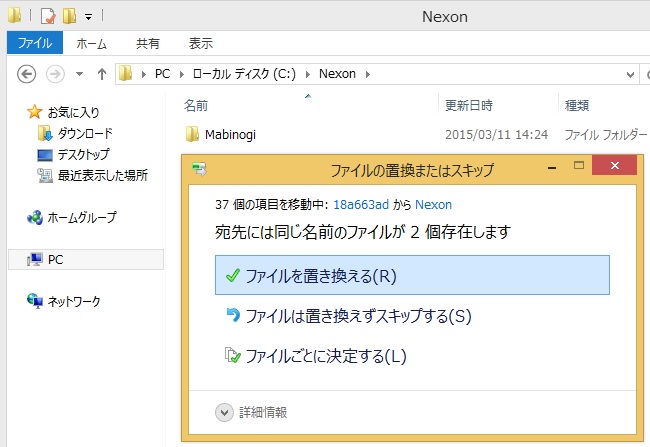The height and width of the screenshot is (447, 650).
Task: Click the 18a663ad source link
Action: pos(361,204)
